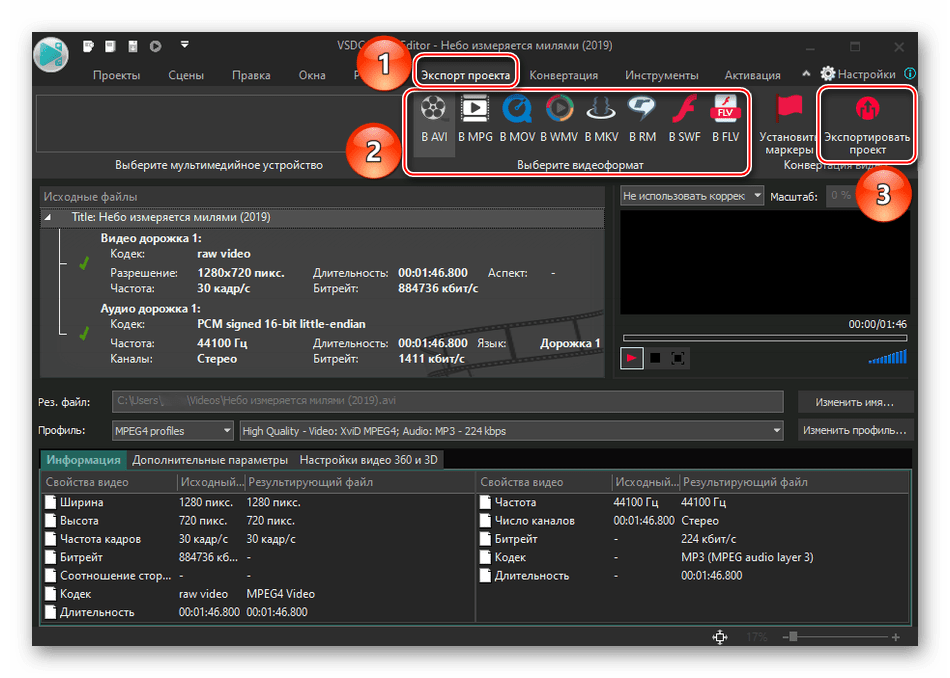The width and height of the screenshot is (950, 678).
Task: Choose the FLV format icon
Action: pyautogui.click(x=725, y=120)
